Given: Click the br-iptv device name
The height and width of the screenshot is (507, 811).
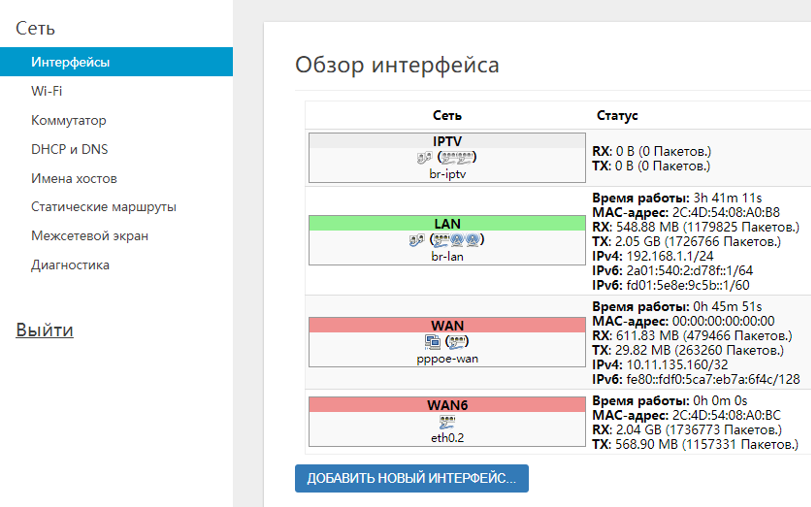Looking at the screenshot, I should coord(447,174).
